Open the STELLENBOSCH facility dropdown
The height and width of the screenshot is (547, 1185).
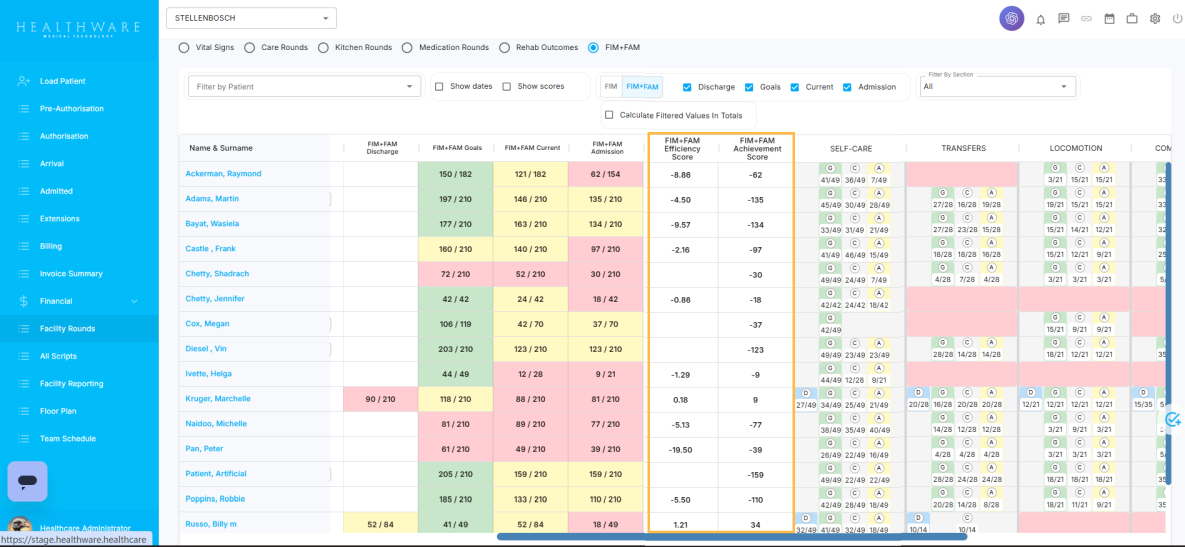(x=251, y=18)
